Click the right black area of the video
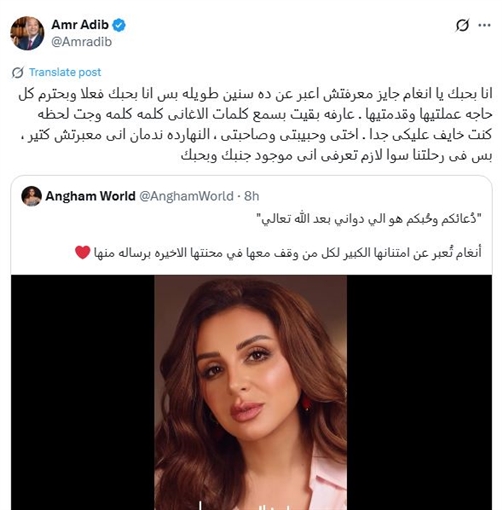The image size is (502, 510). click(x=419, y=392)
